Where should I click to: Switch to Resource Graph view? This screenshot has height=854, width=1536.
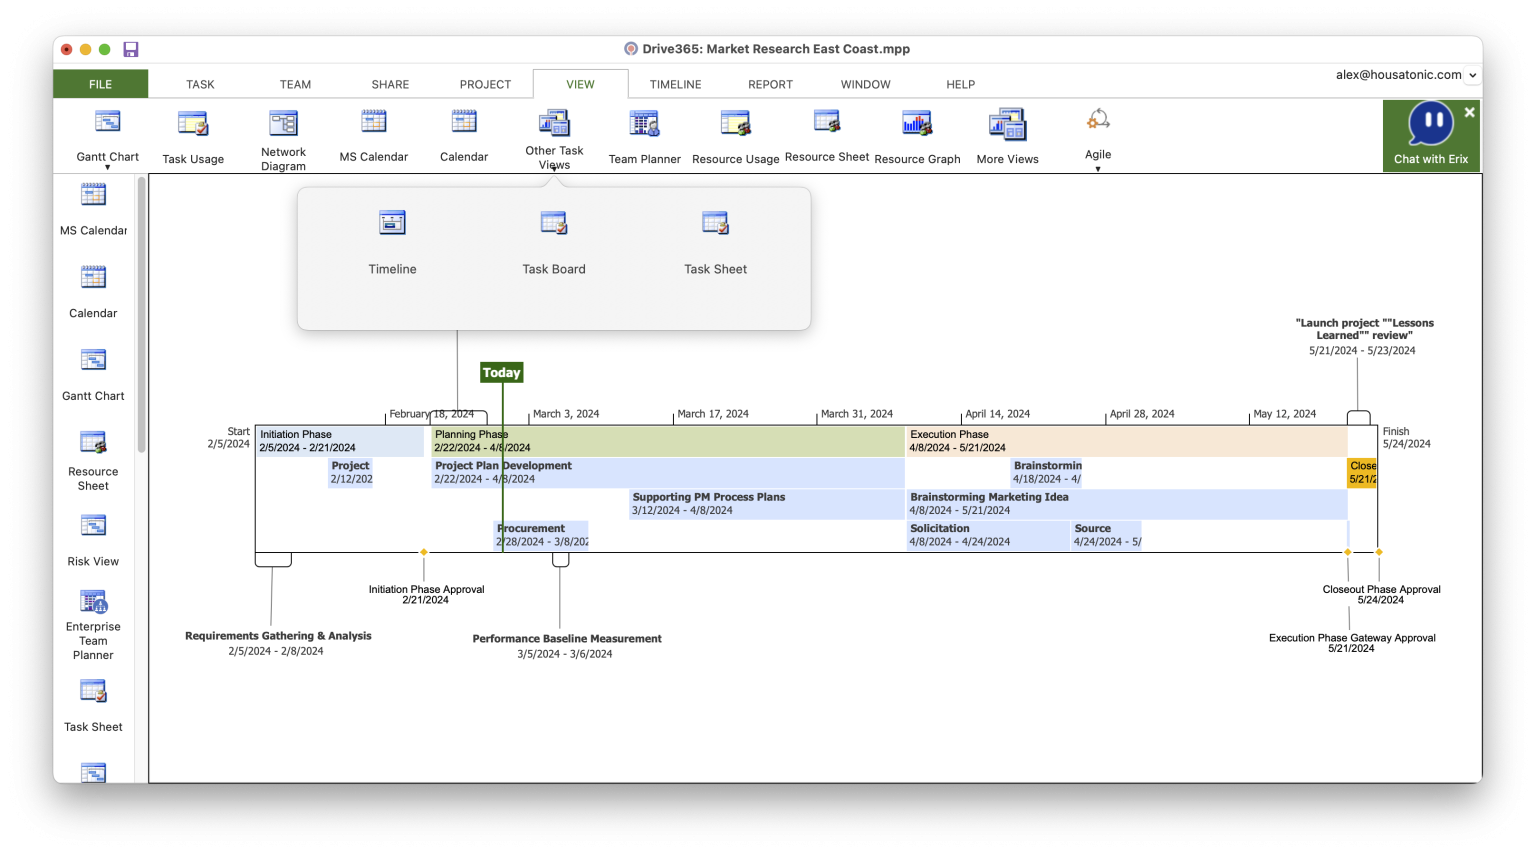coord(917,136)
